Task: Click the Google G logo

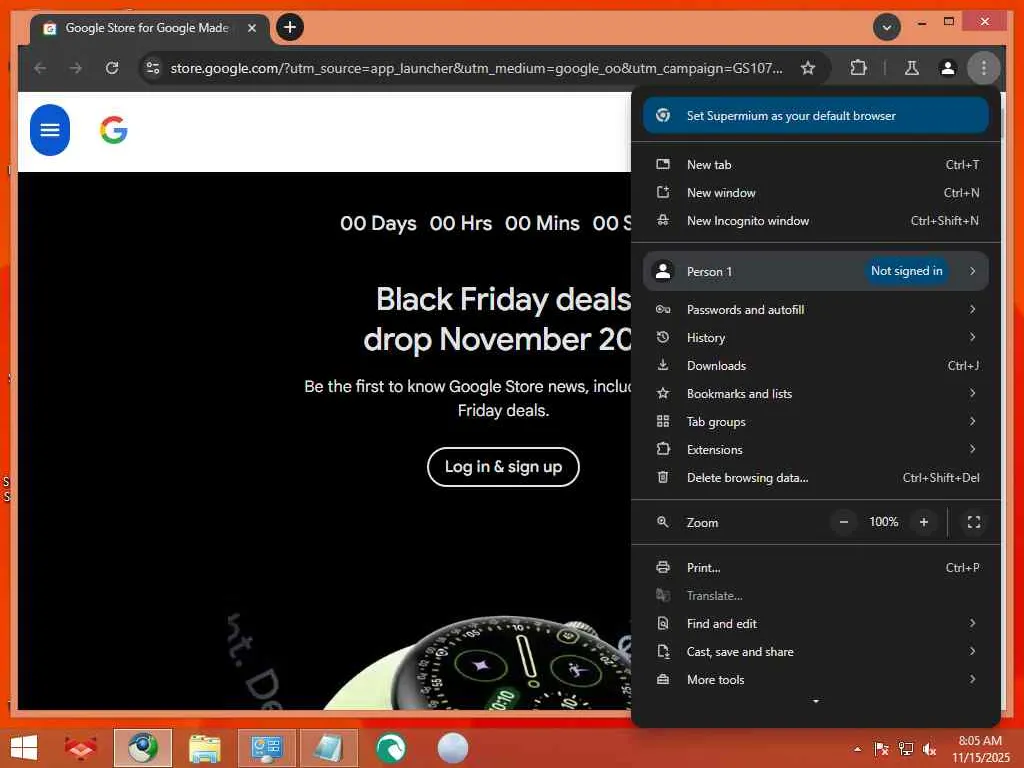Action: [x=114, y=130]
